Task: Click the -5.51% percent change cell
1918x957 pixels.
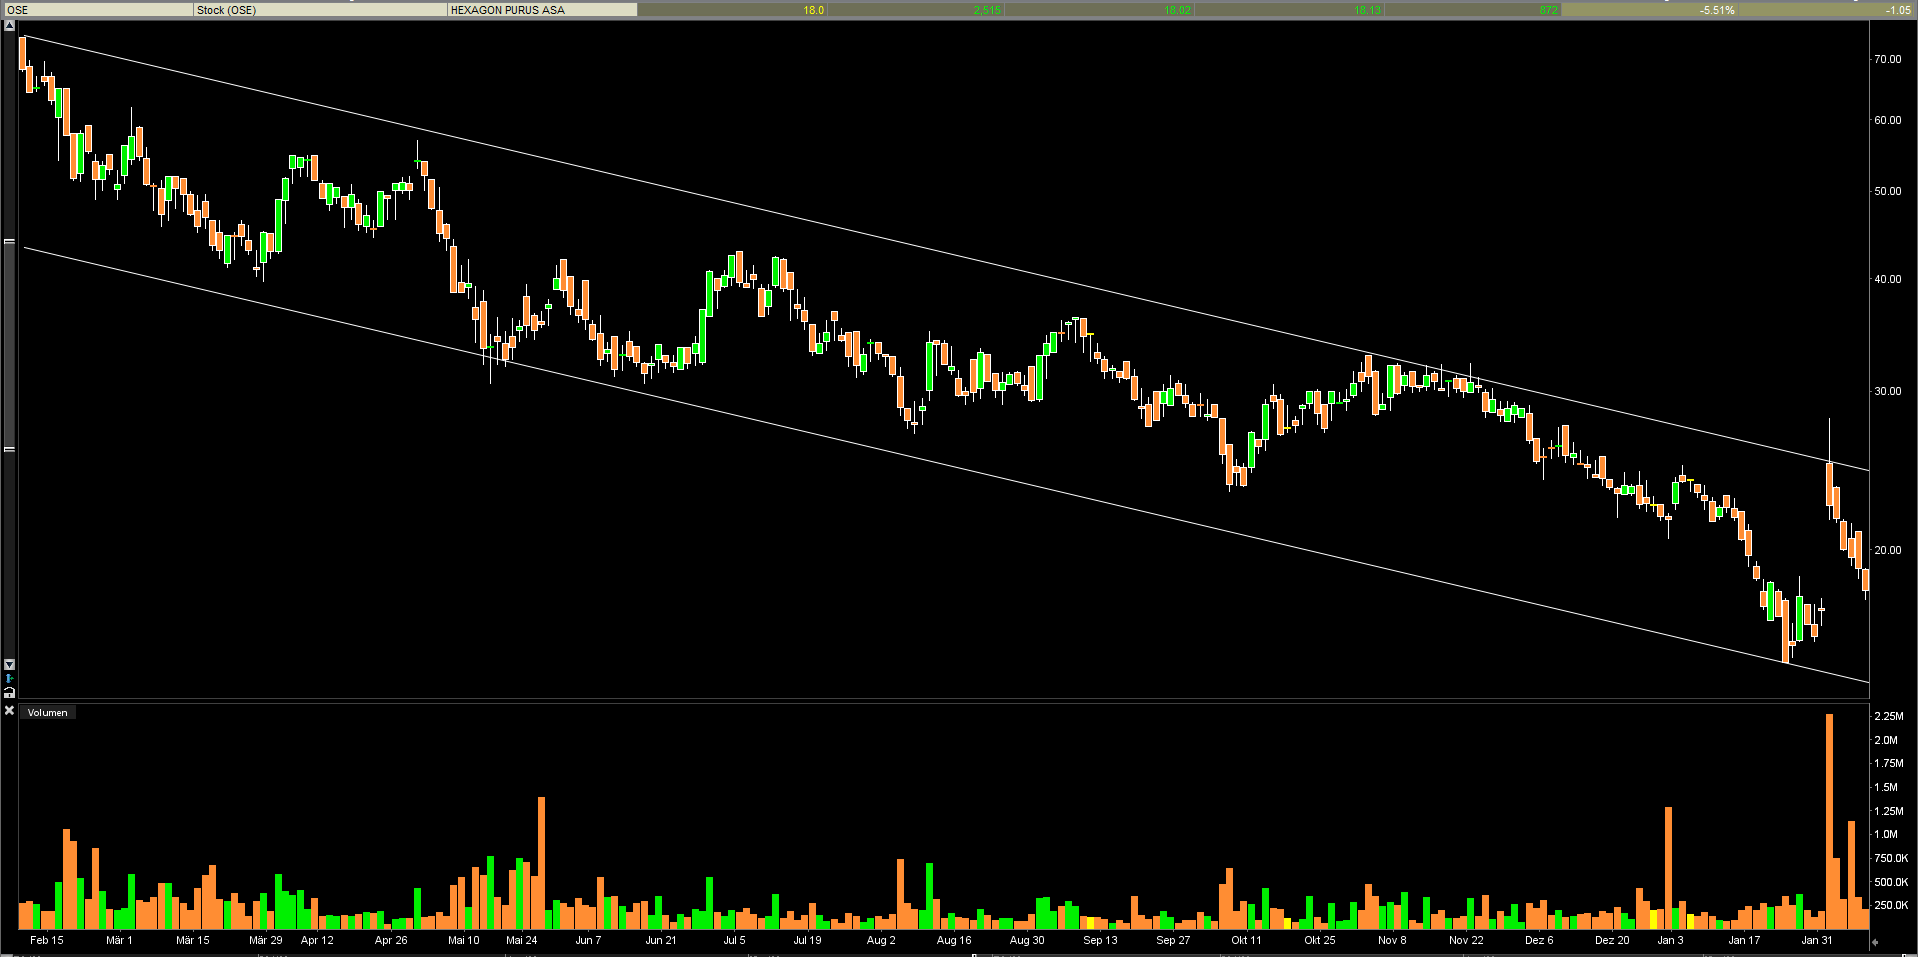Action: point(1650,10)
